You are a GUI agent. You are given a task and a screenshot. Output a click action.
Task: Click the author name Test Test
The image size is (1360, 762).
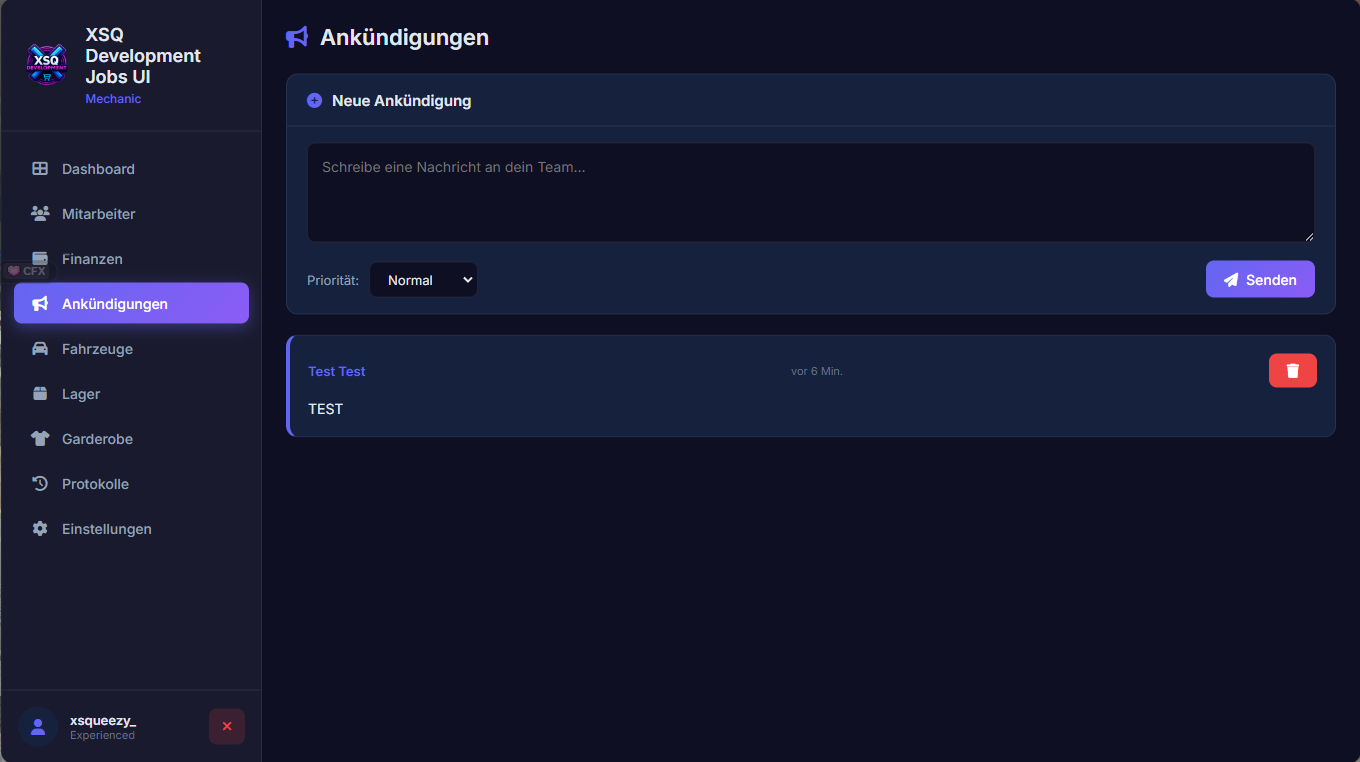coord(337,371)
